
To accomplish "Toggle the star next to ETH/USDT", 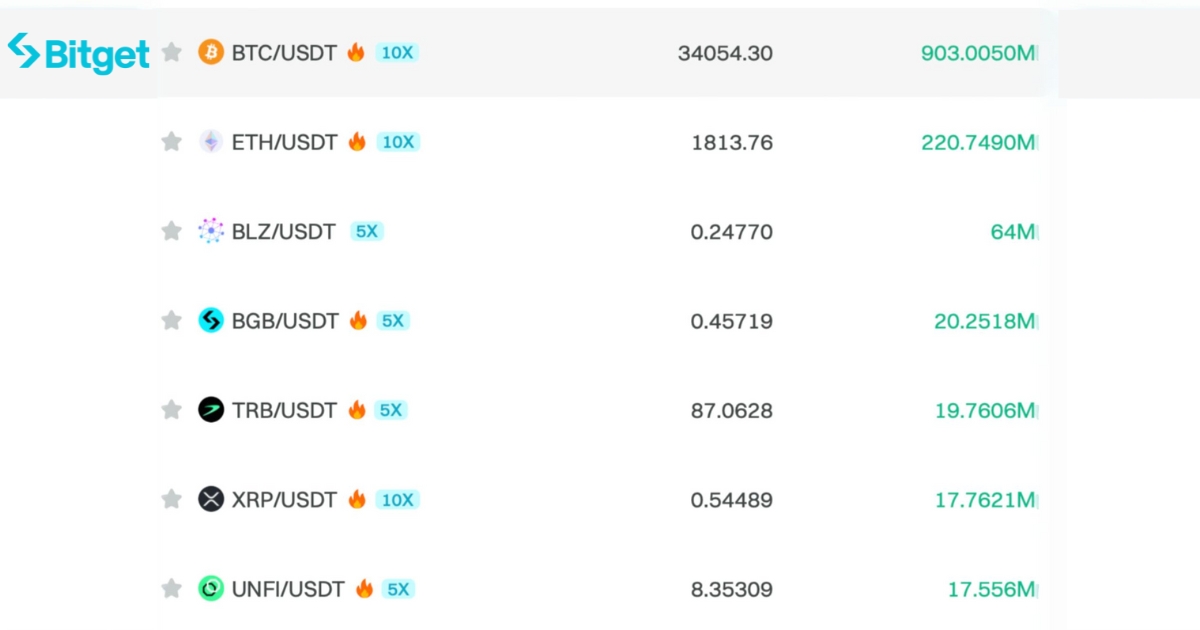I will (172, 142).
